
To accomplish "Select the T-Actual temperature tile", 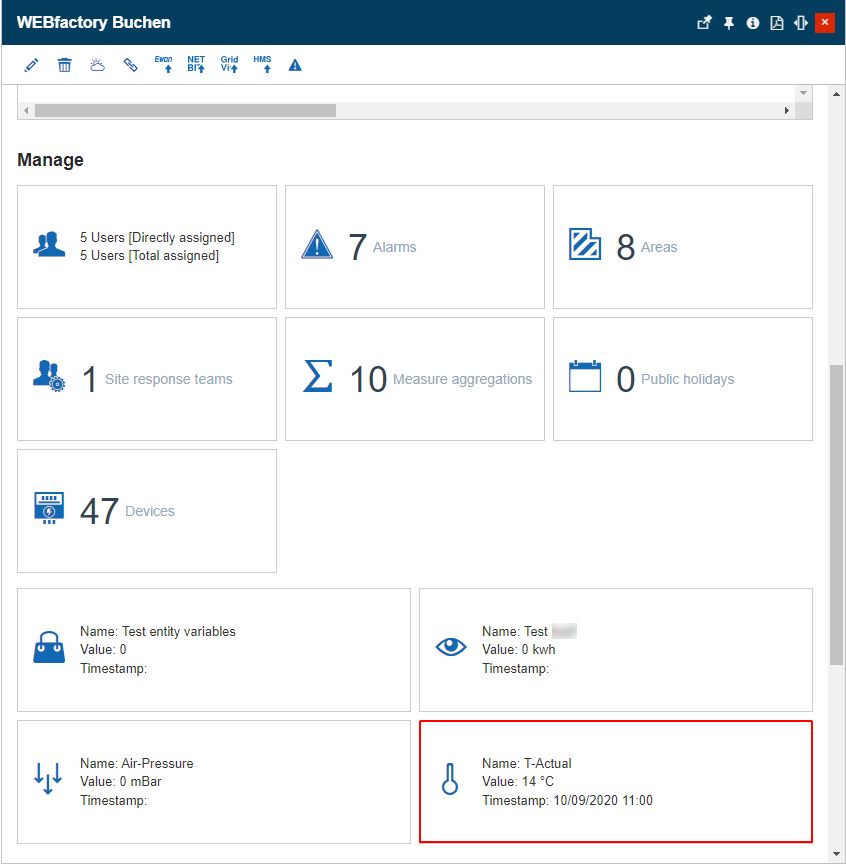I will [615, 781].
